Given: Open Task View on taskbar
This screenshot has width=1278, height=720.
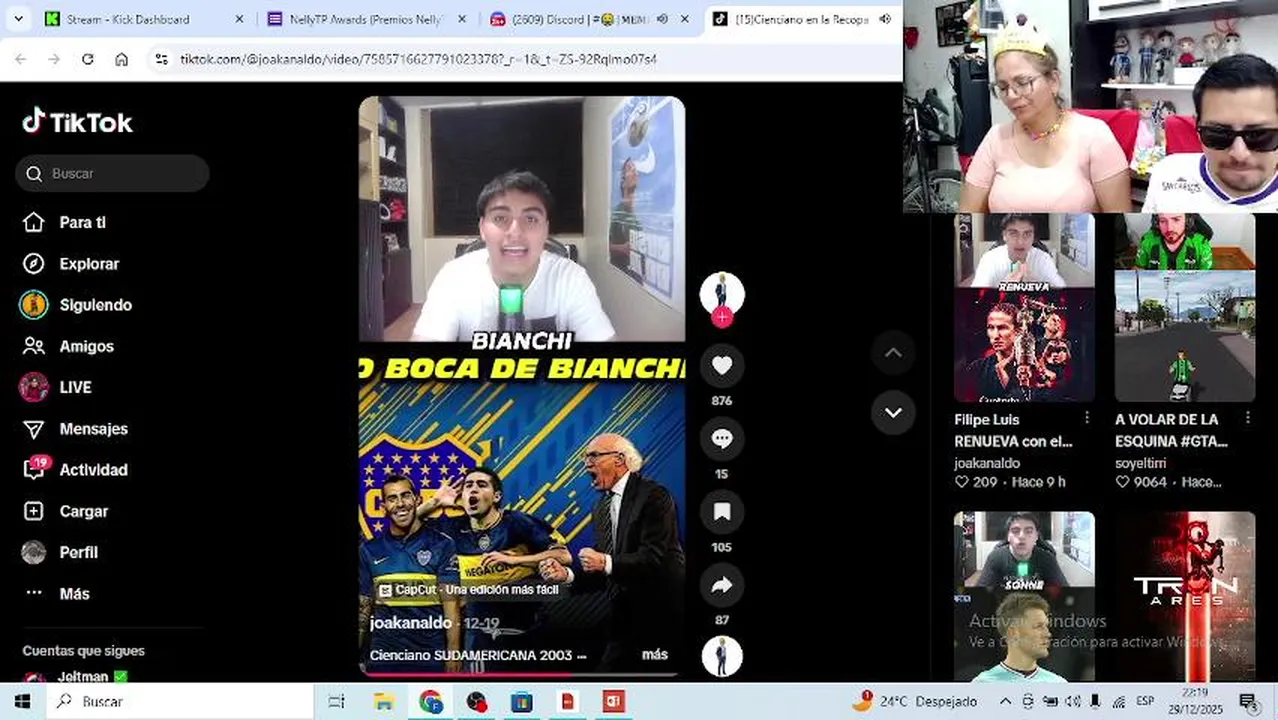Looking at the screenshot, I should click(337, 701).
